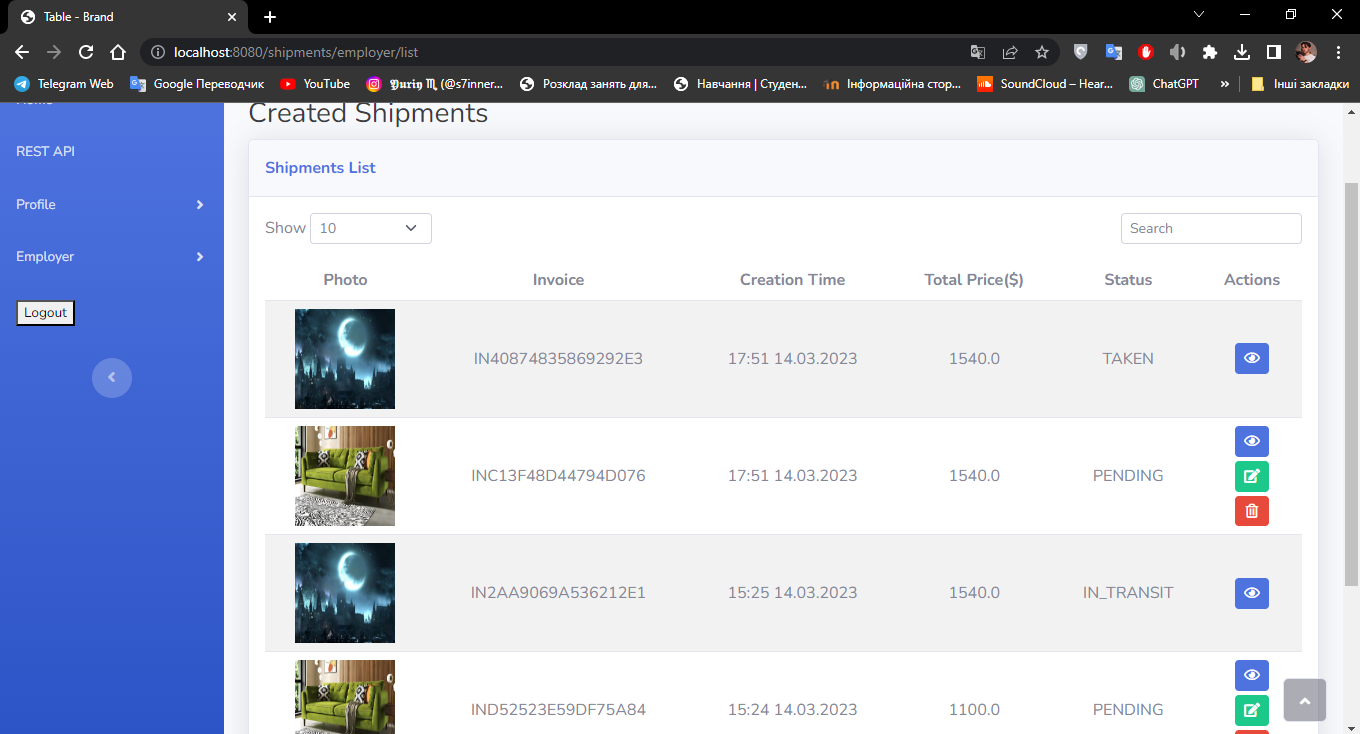Close the Table - Brand tab
The image size is (1360, 734).
point(232,17)
